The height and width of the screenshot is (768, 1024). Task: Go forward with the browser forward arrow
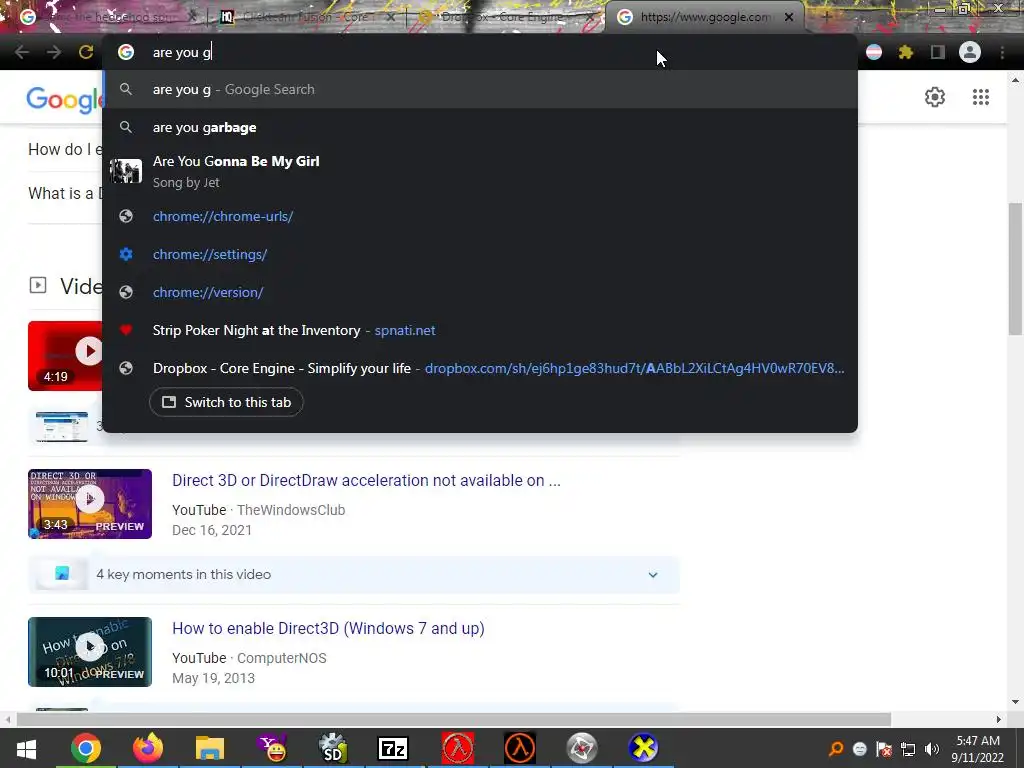tap(54, 52)
